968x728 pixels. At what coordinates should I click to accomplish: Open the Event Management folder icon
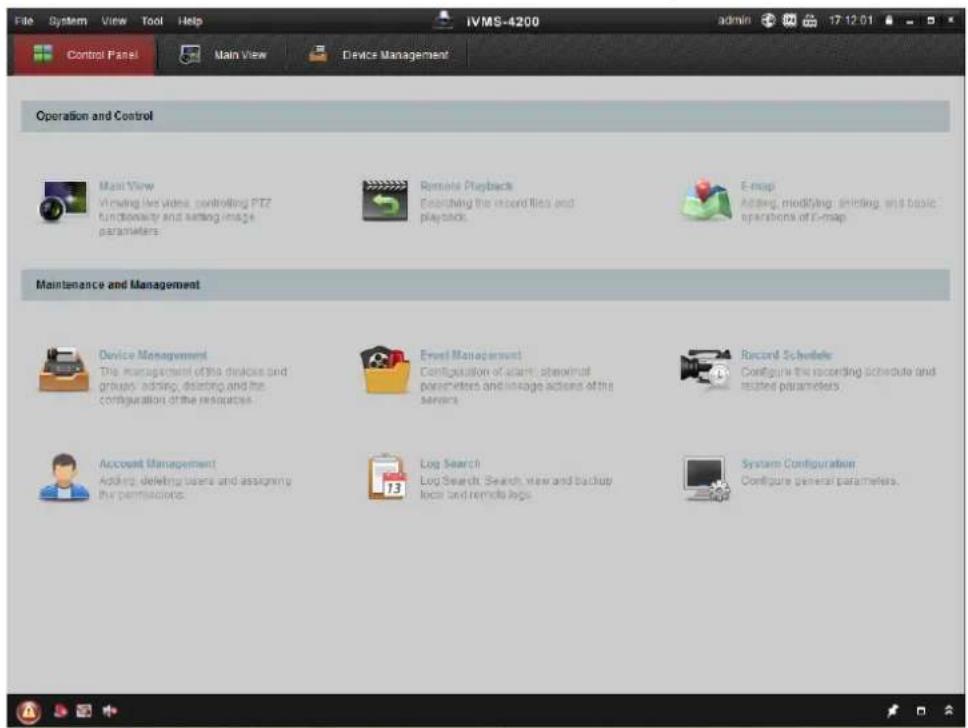(385, 370)
